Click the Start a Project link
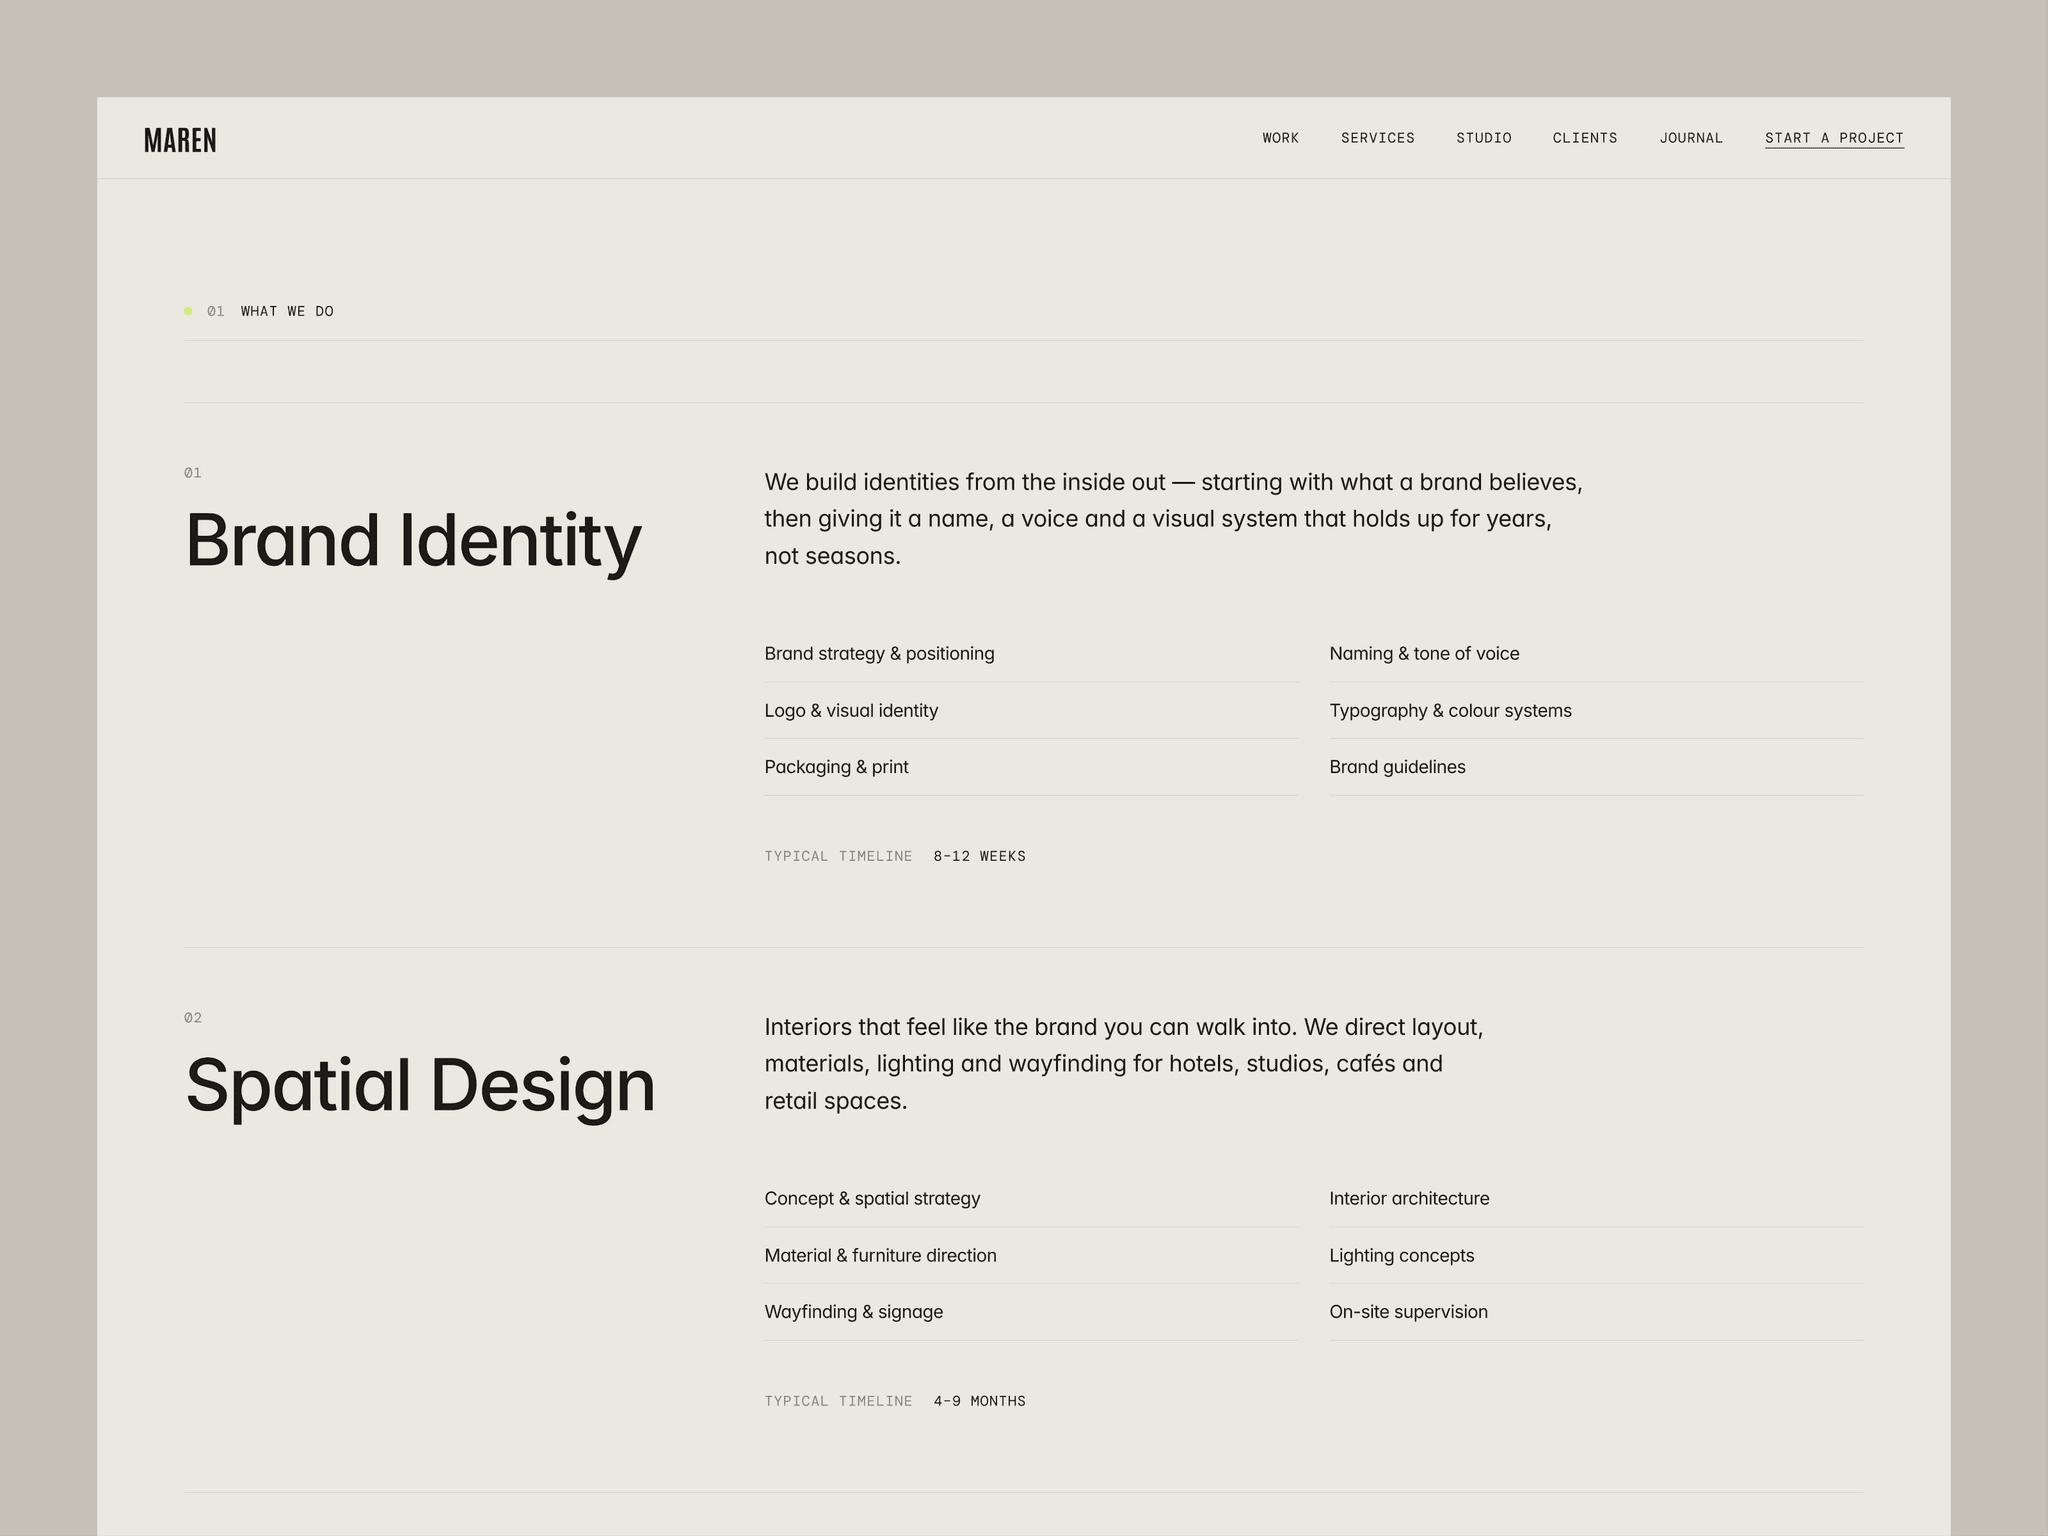2048x1536 pixels. click(x=1834, y=138)
